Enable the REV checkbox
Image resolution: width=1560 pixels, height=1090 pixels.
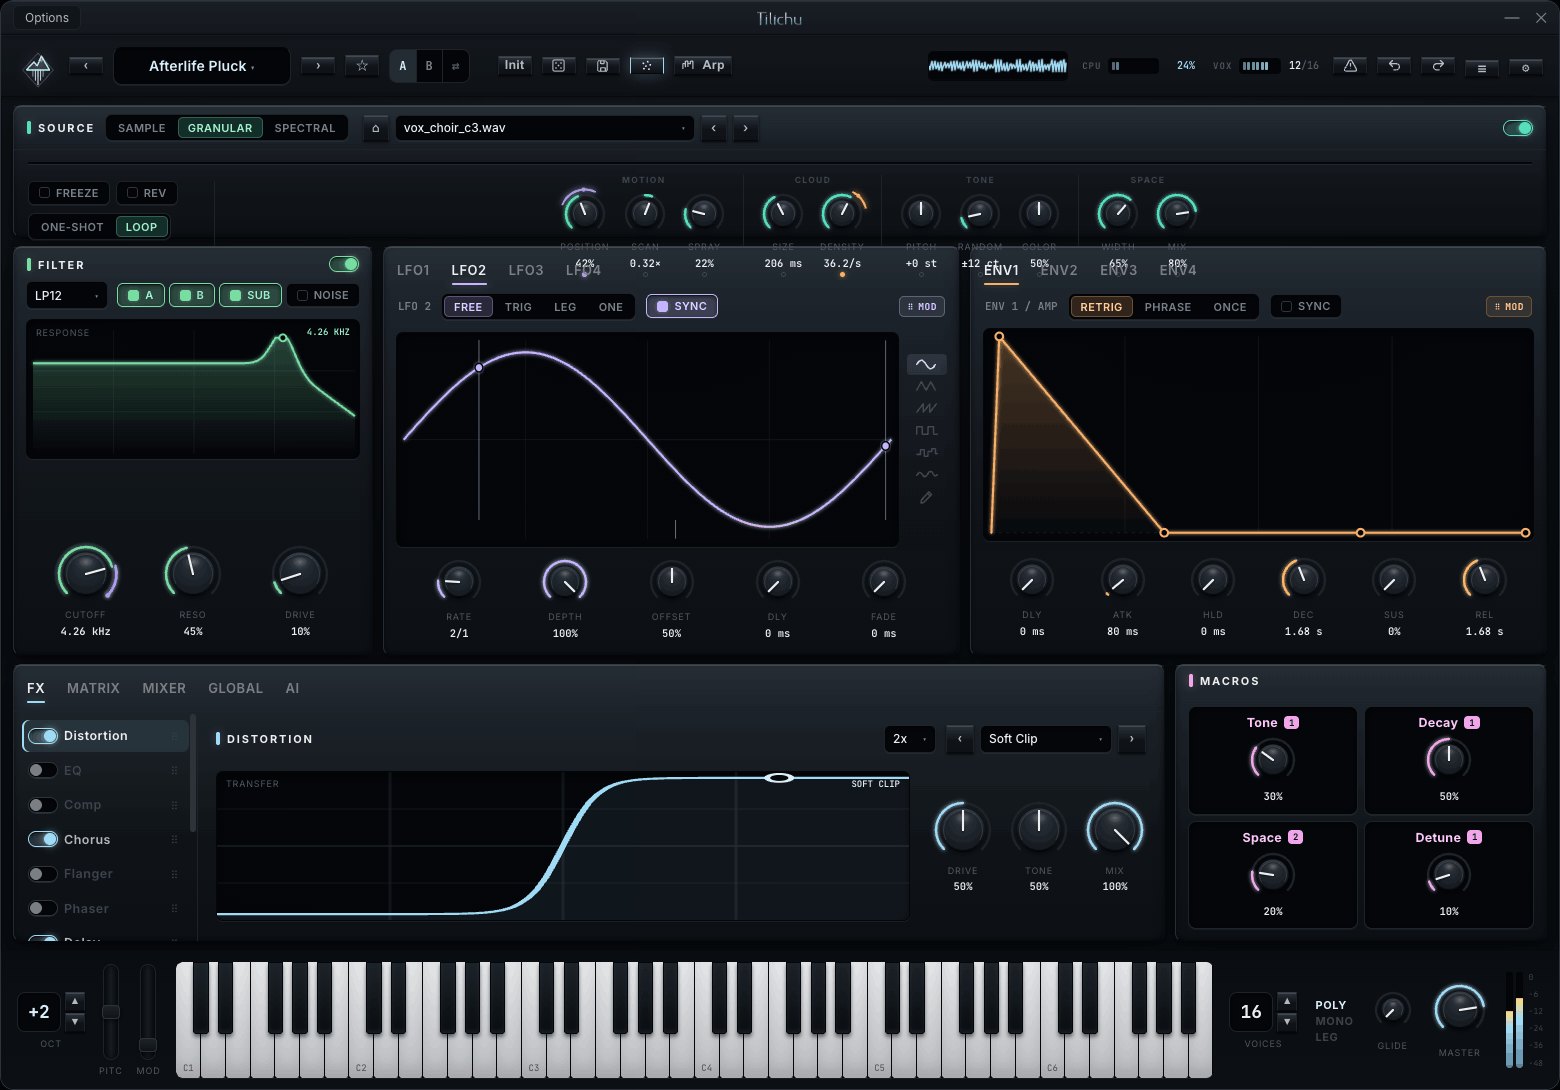coord(146,193)
